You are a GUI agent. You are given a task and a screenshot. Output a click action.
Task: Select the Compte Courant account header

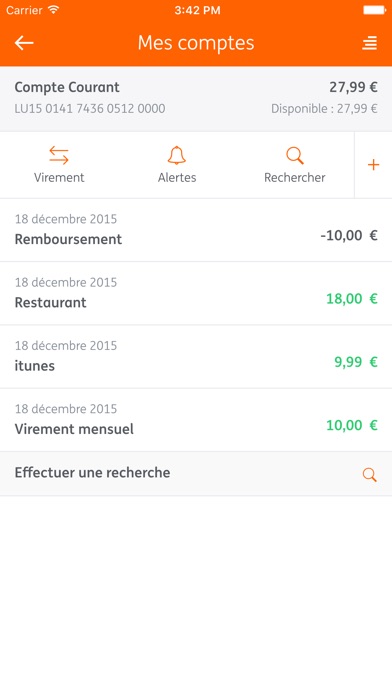[x=196, y=99]
